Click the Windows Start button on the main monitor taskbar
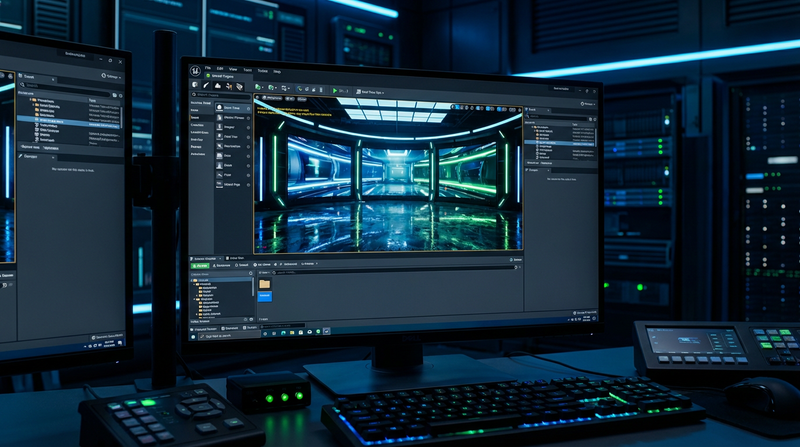The image size is (800, 447). pos(193,337)
